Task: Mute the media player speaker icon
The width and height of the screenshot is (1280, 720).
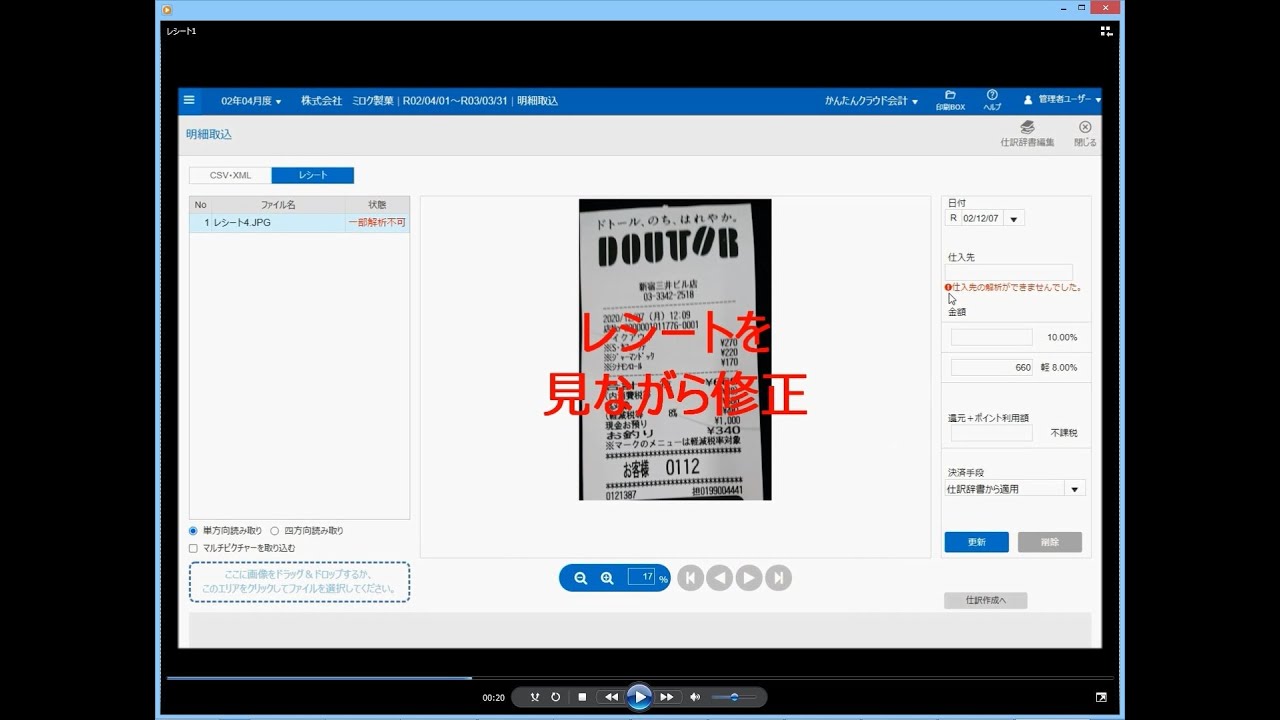Action: click(695, 697)
